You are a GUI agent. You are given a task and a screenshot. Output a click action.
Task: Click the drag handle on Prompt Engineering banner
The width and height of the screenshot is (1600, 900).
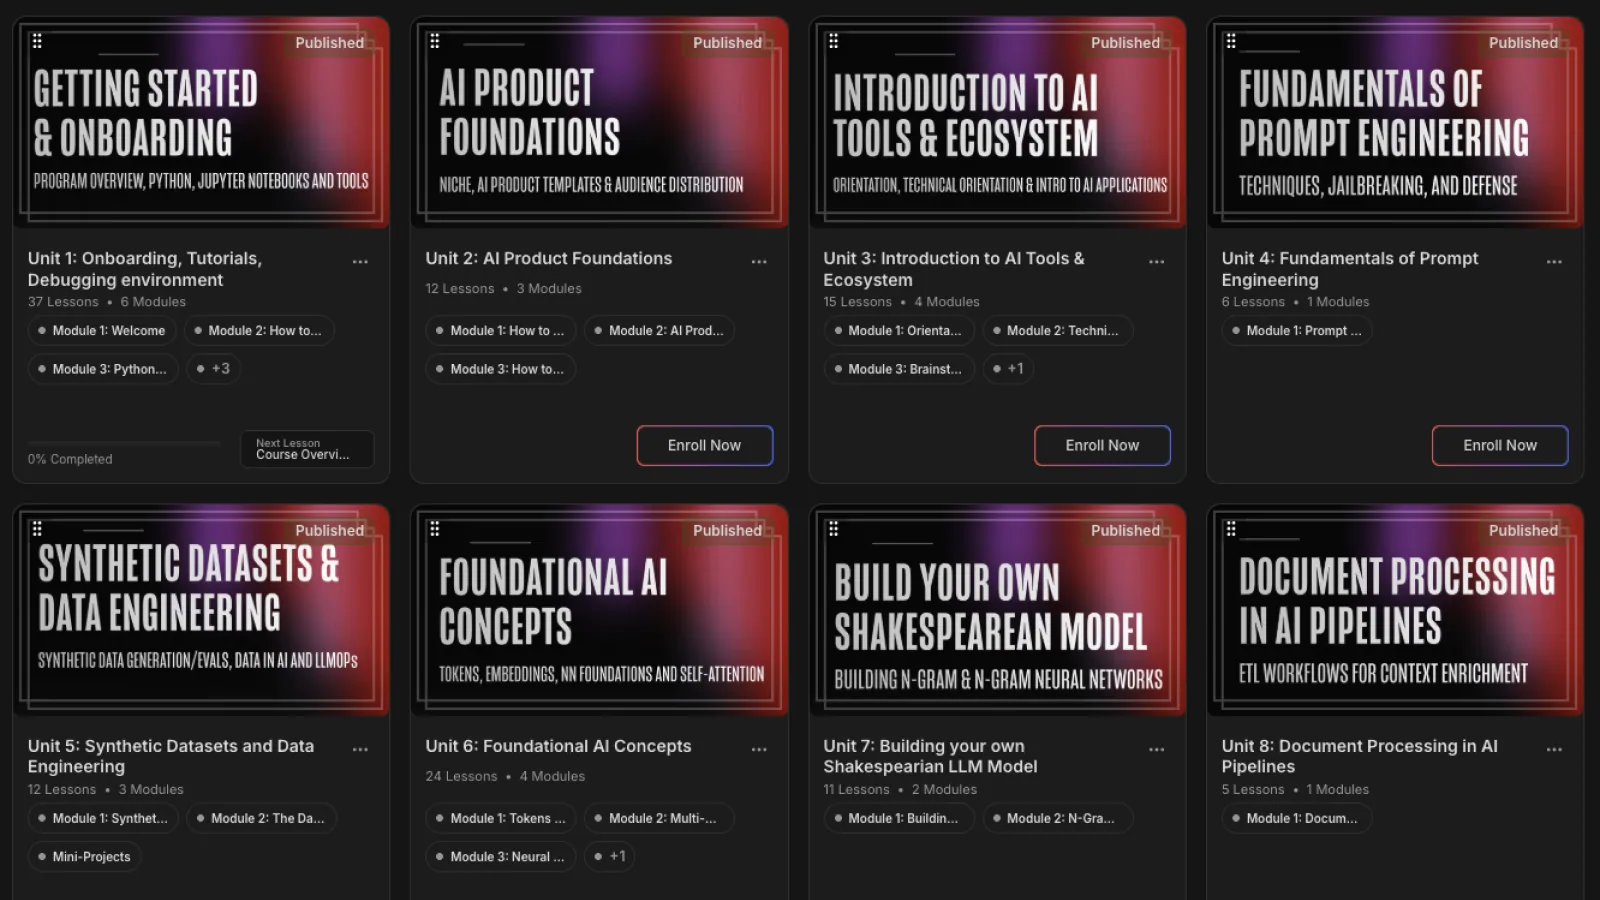1231,41
